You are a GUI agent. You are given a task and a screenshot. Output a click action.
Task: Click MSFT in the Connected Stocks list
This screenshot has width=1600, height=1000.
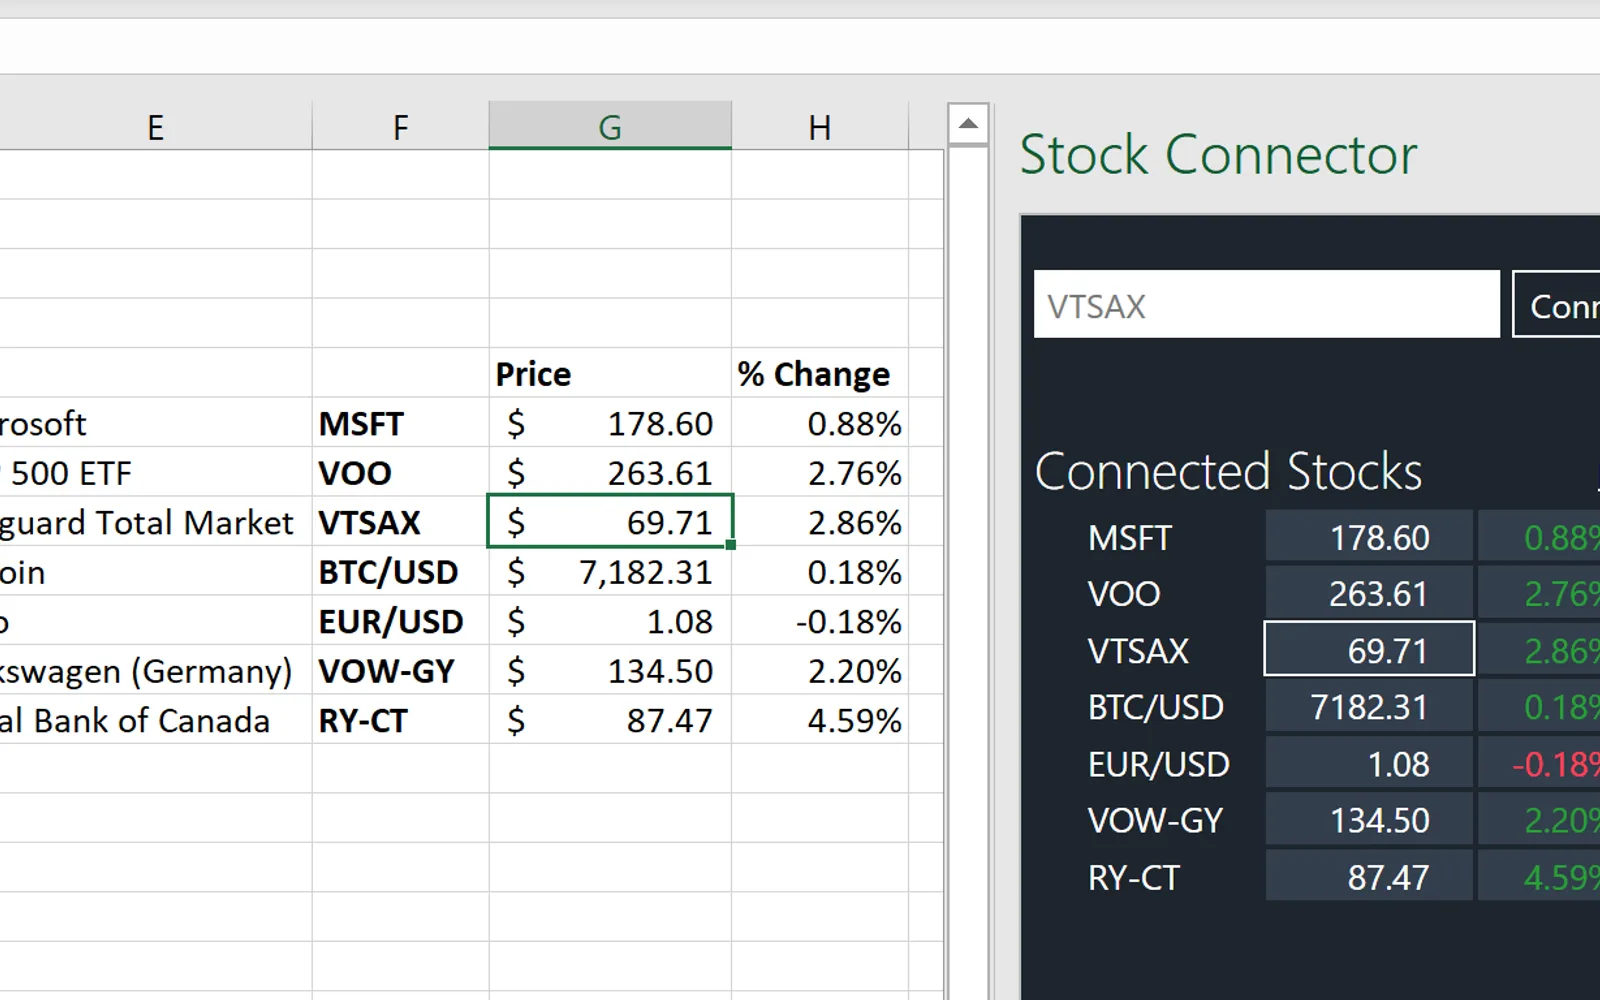point(1129,538)
